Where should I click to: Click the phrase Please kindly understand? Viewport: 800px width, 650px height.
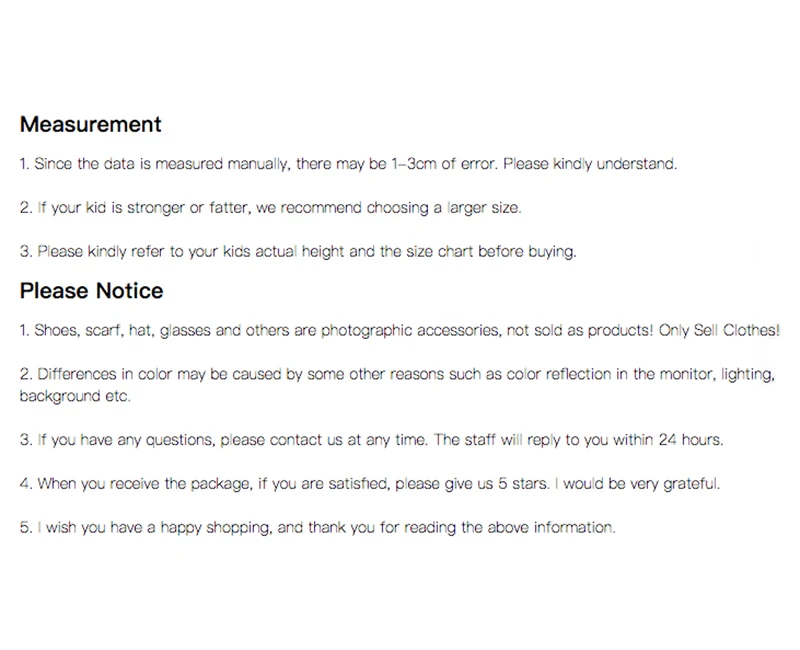(x=590, y=164)
